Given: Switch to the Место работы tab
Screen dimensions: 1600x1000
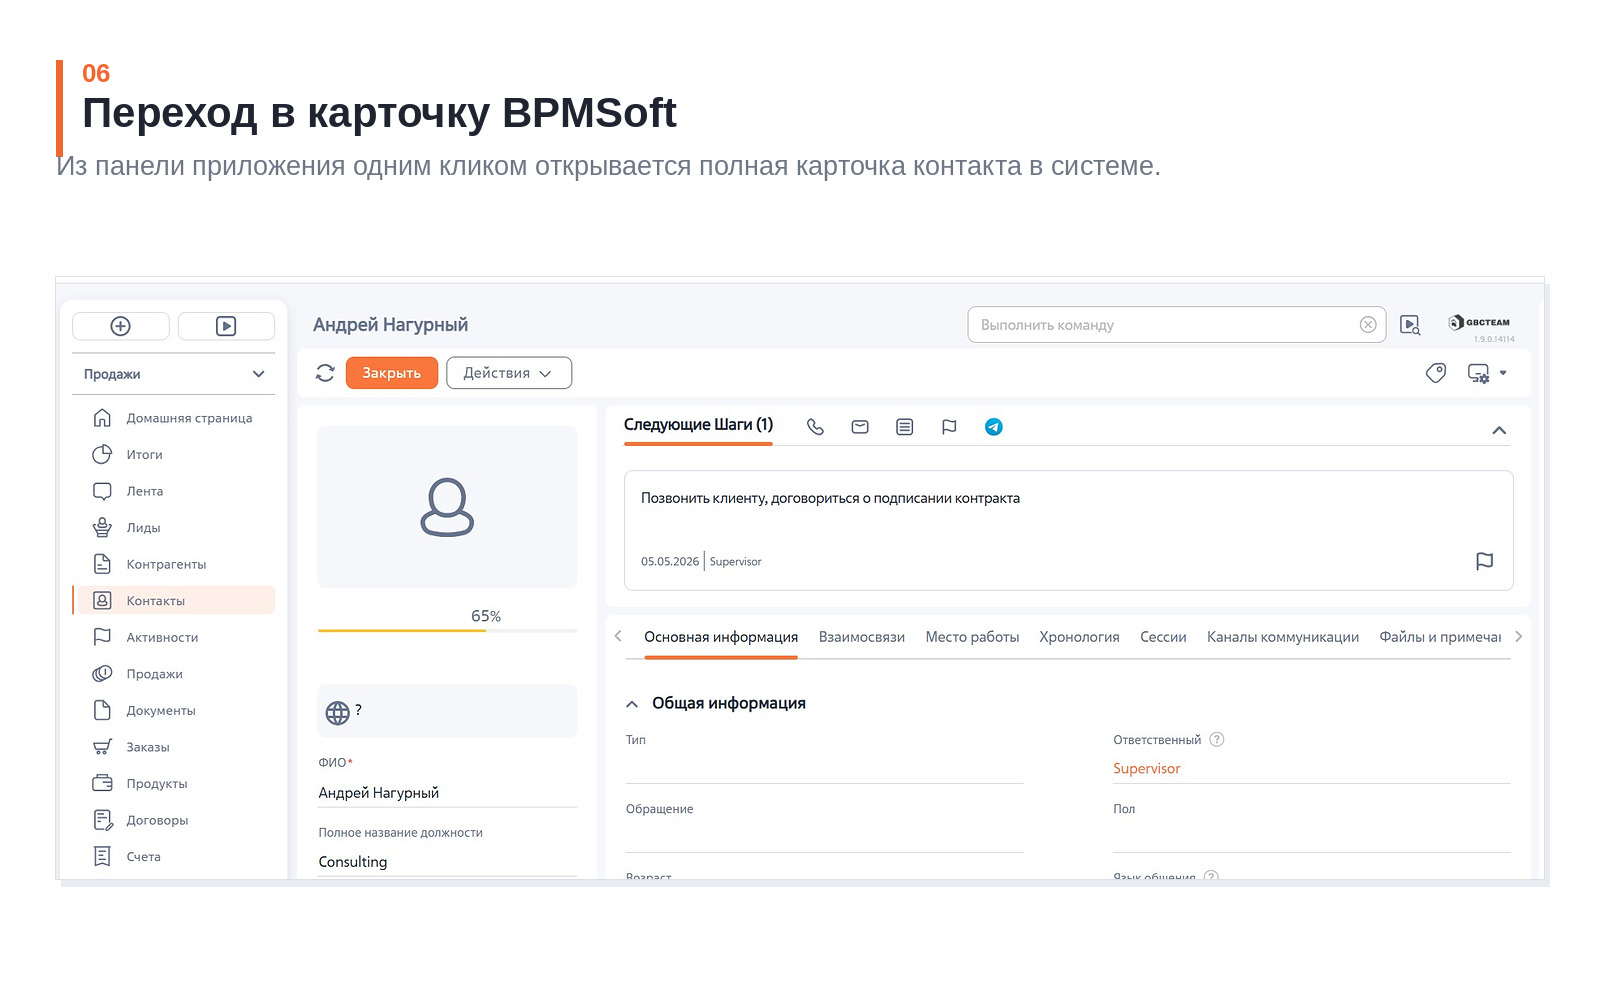Looking at the screenshot, I should [x=972, y=637].
